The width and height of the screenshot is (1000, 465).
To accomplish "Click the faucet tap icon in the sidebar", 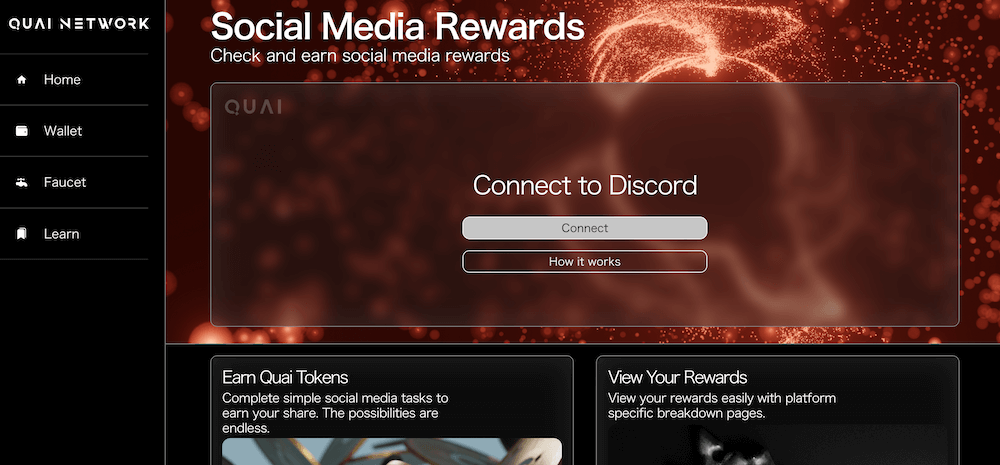I will [x=22, y=182].
